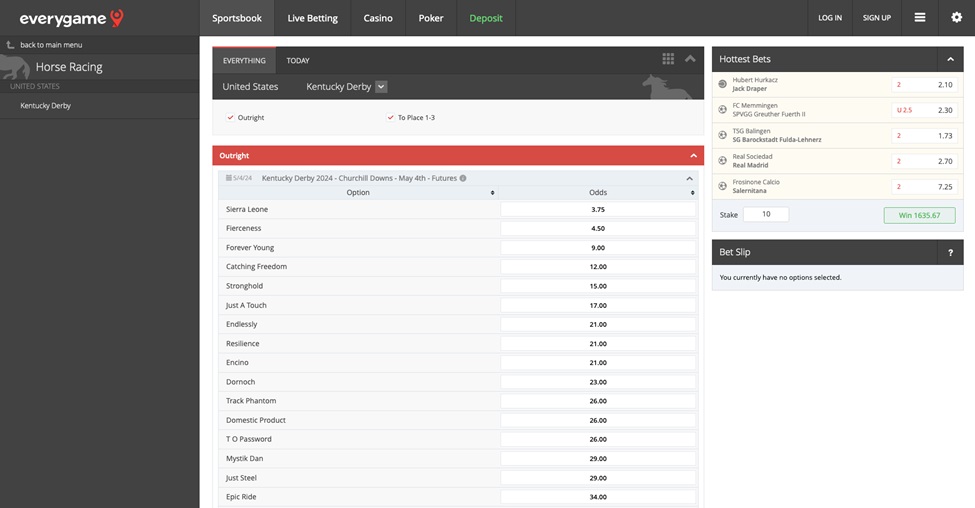Uncheck the To Place 1-3 checkbox
The image size is (975, 508).
coord(390,118)
